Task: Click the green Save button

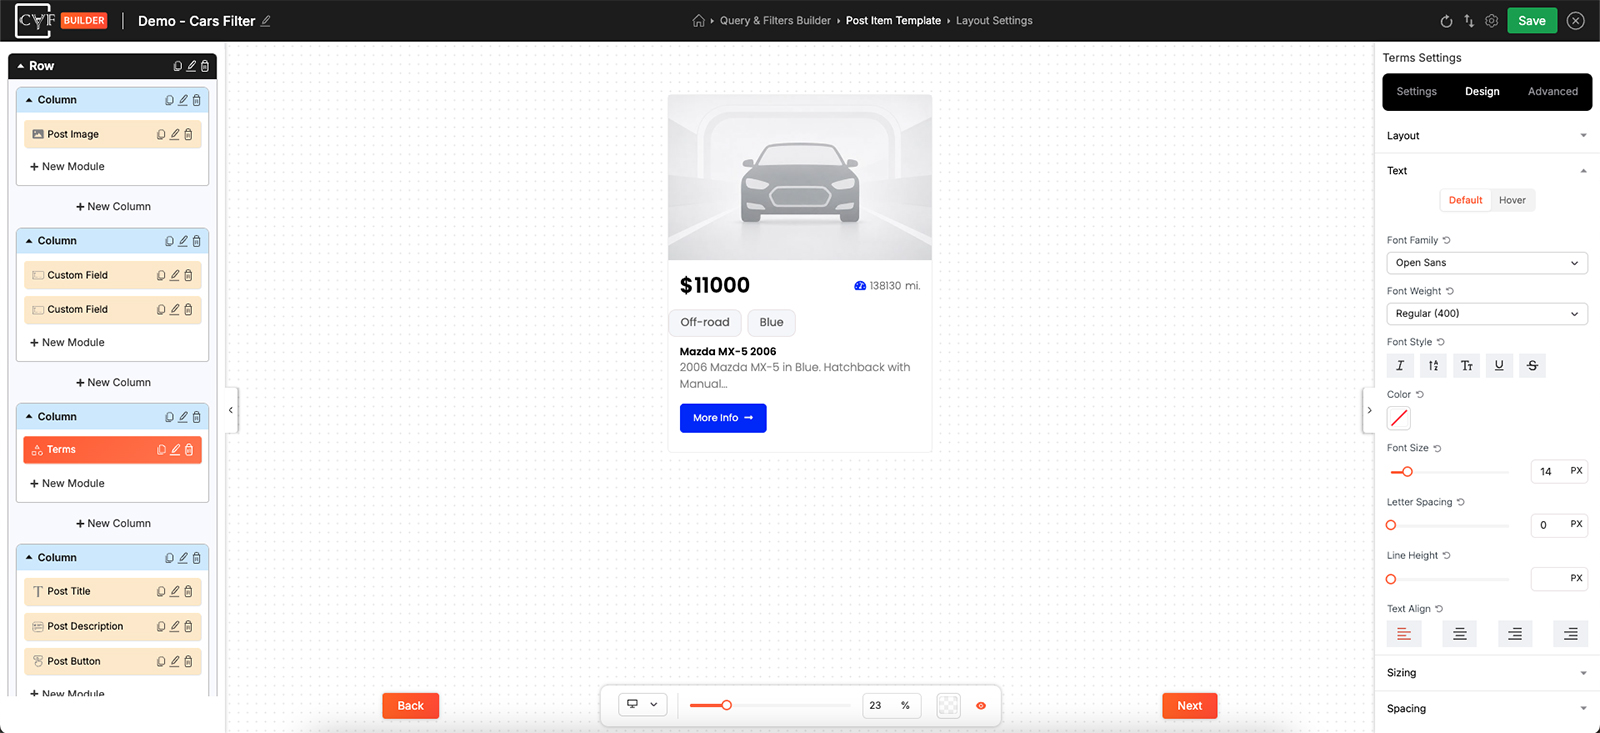Action: coord(1531,21)
